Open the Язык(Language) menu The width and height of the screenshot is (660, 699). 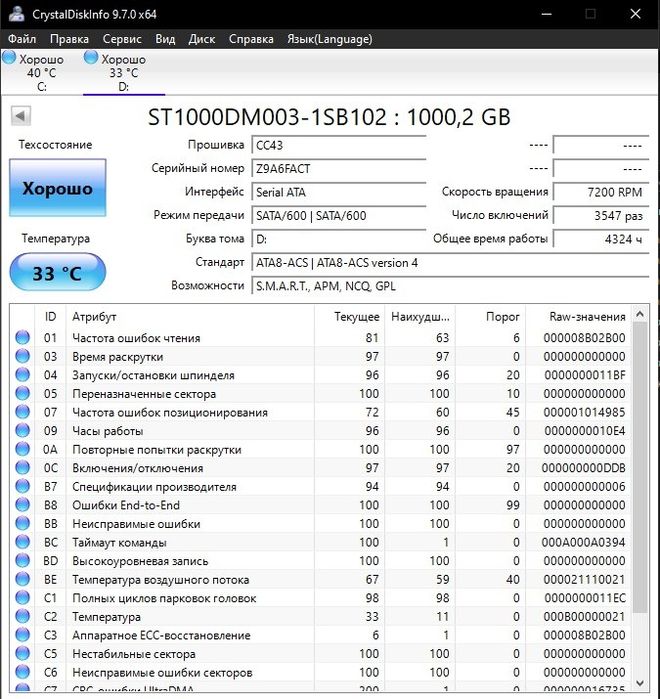click(329, 39)
